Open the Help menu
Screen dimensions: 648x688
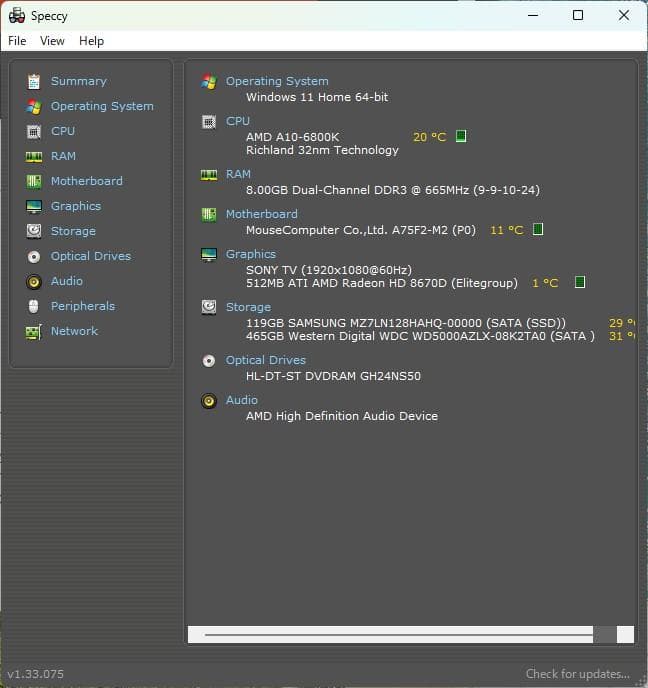91,41
